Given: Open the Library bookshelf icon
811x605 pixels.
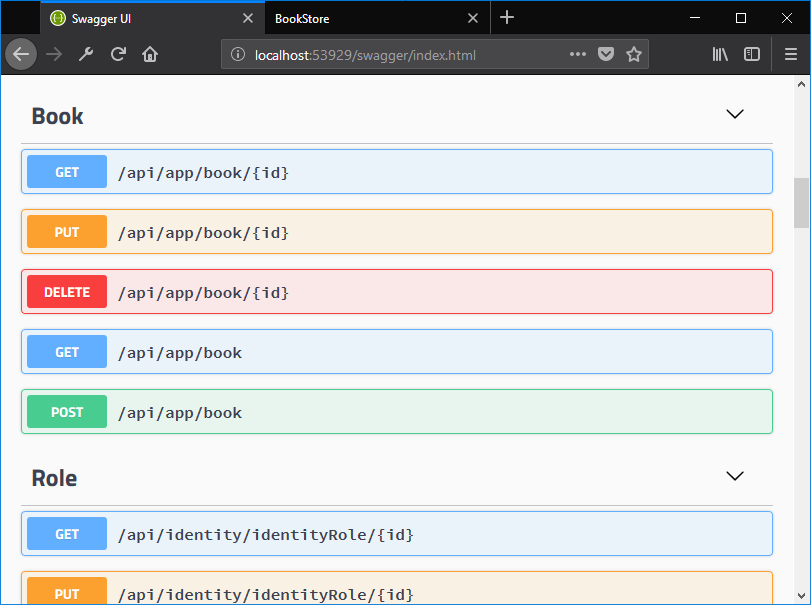Looking at the screenshot, I should pos(720,54).
